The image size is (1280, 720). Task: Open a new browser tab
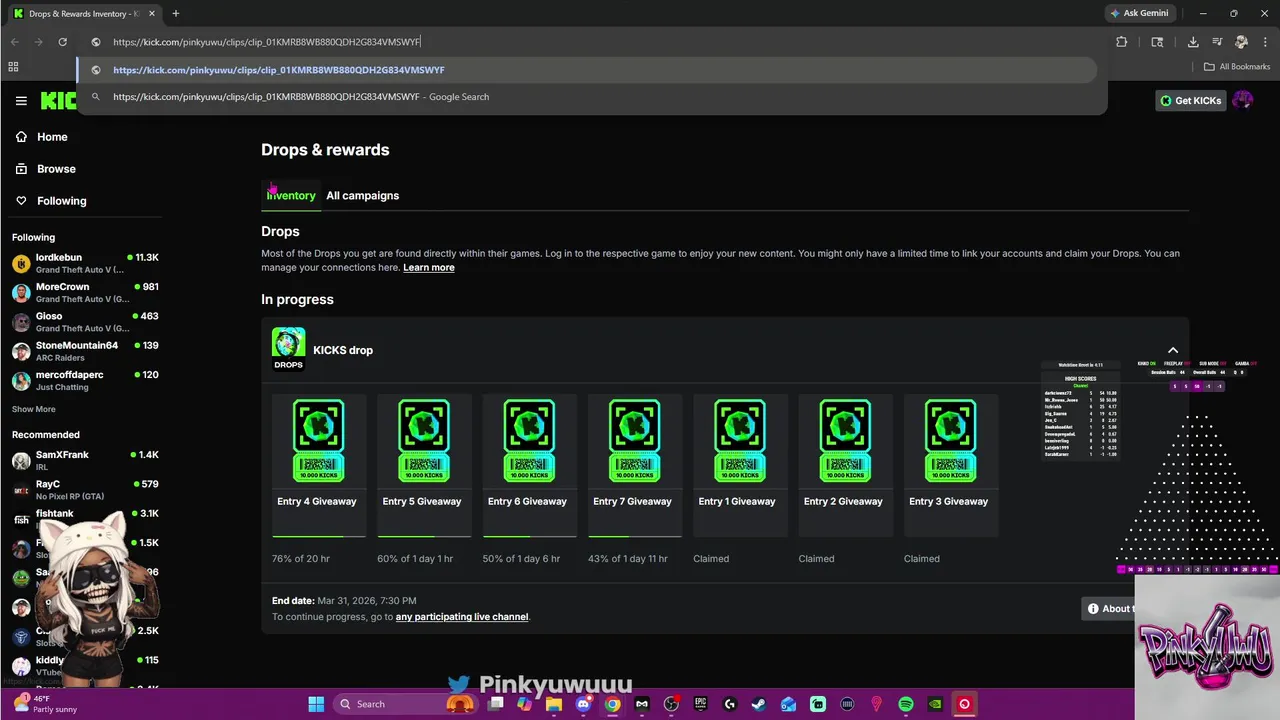[175, 14]
